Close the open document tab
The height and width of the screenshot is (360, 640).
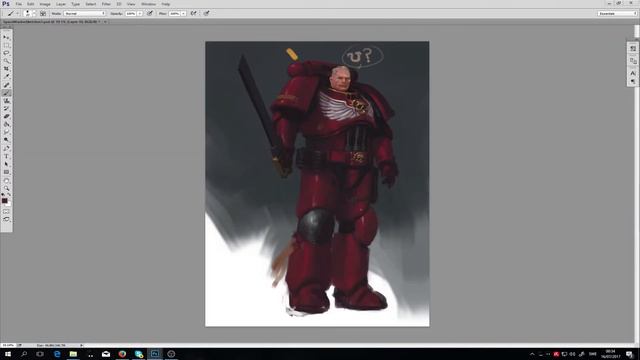pos(105,22)
